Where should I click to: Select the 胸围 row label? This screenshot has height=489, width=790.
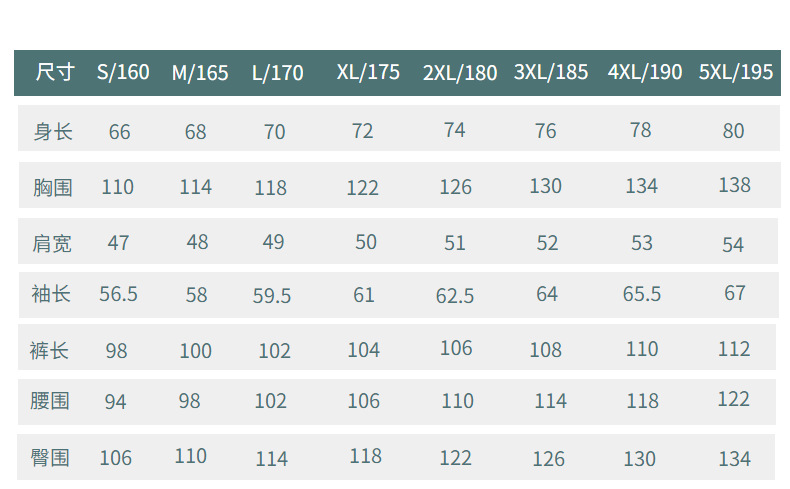point(53,187)
